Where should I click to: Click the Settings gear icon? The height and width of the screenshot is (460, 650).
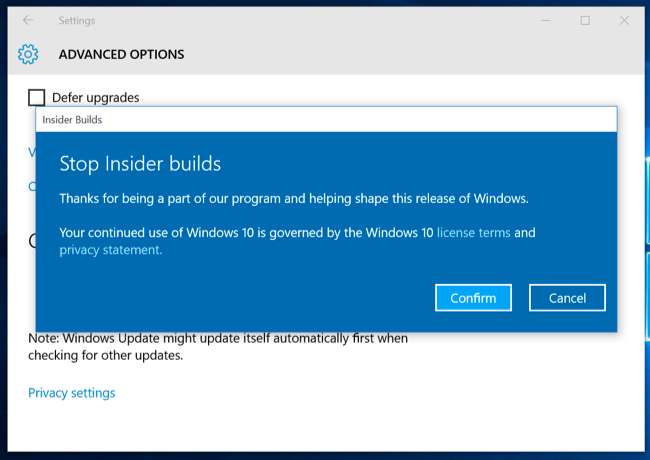(28, 54)
